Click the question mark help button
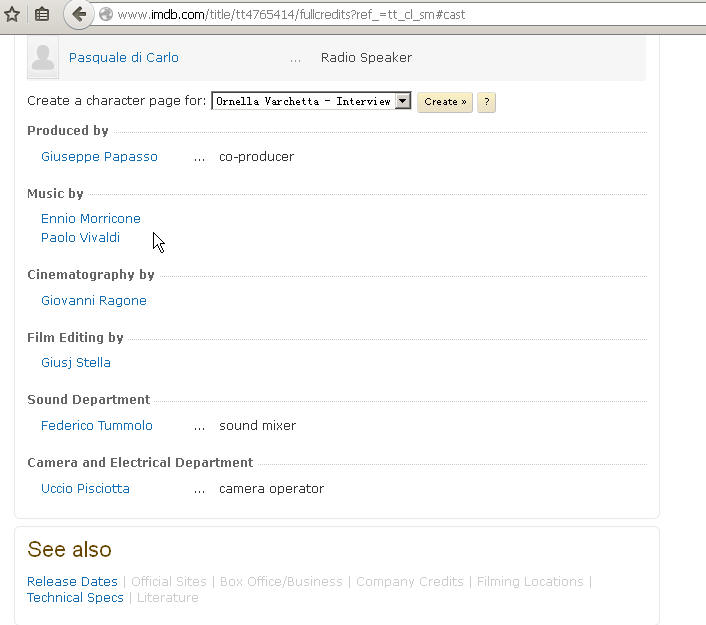Screen dimensions: 706x625 [x=486, y=102]
